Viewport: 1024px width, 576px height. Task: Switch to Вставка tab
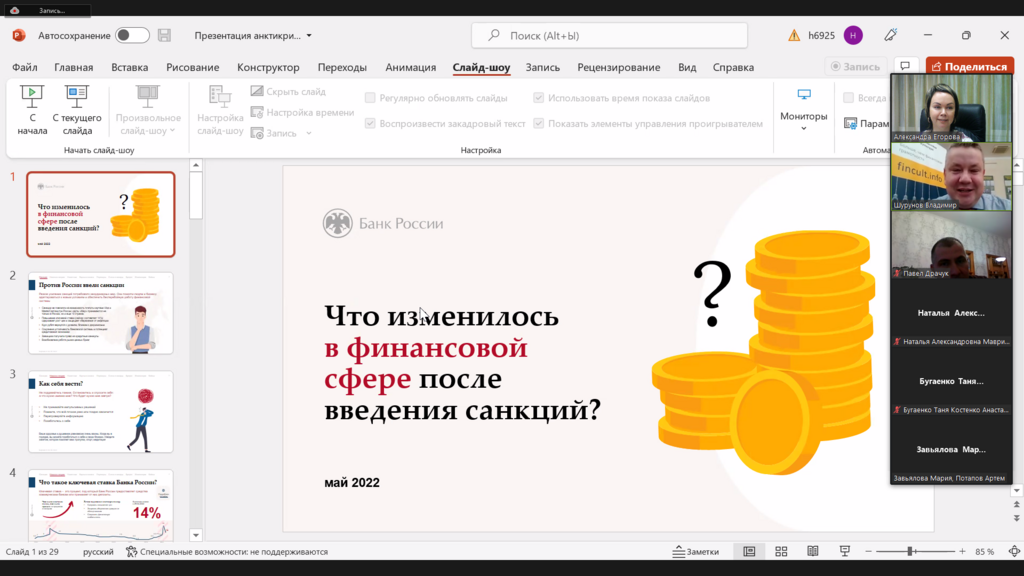coord(129,67)
